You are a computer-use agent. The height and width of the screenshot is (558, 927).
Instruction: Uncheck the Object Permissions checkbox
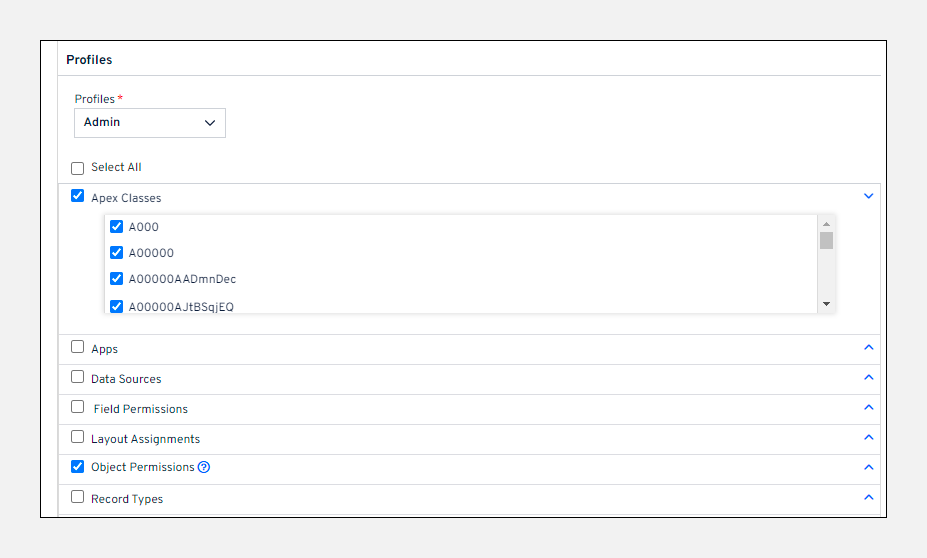click(x=78, y=466)
